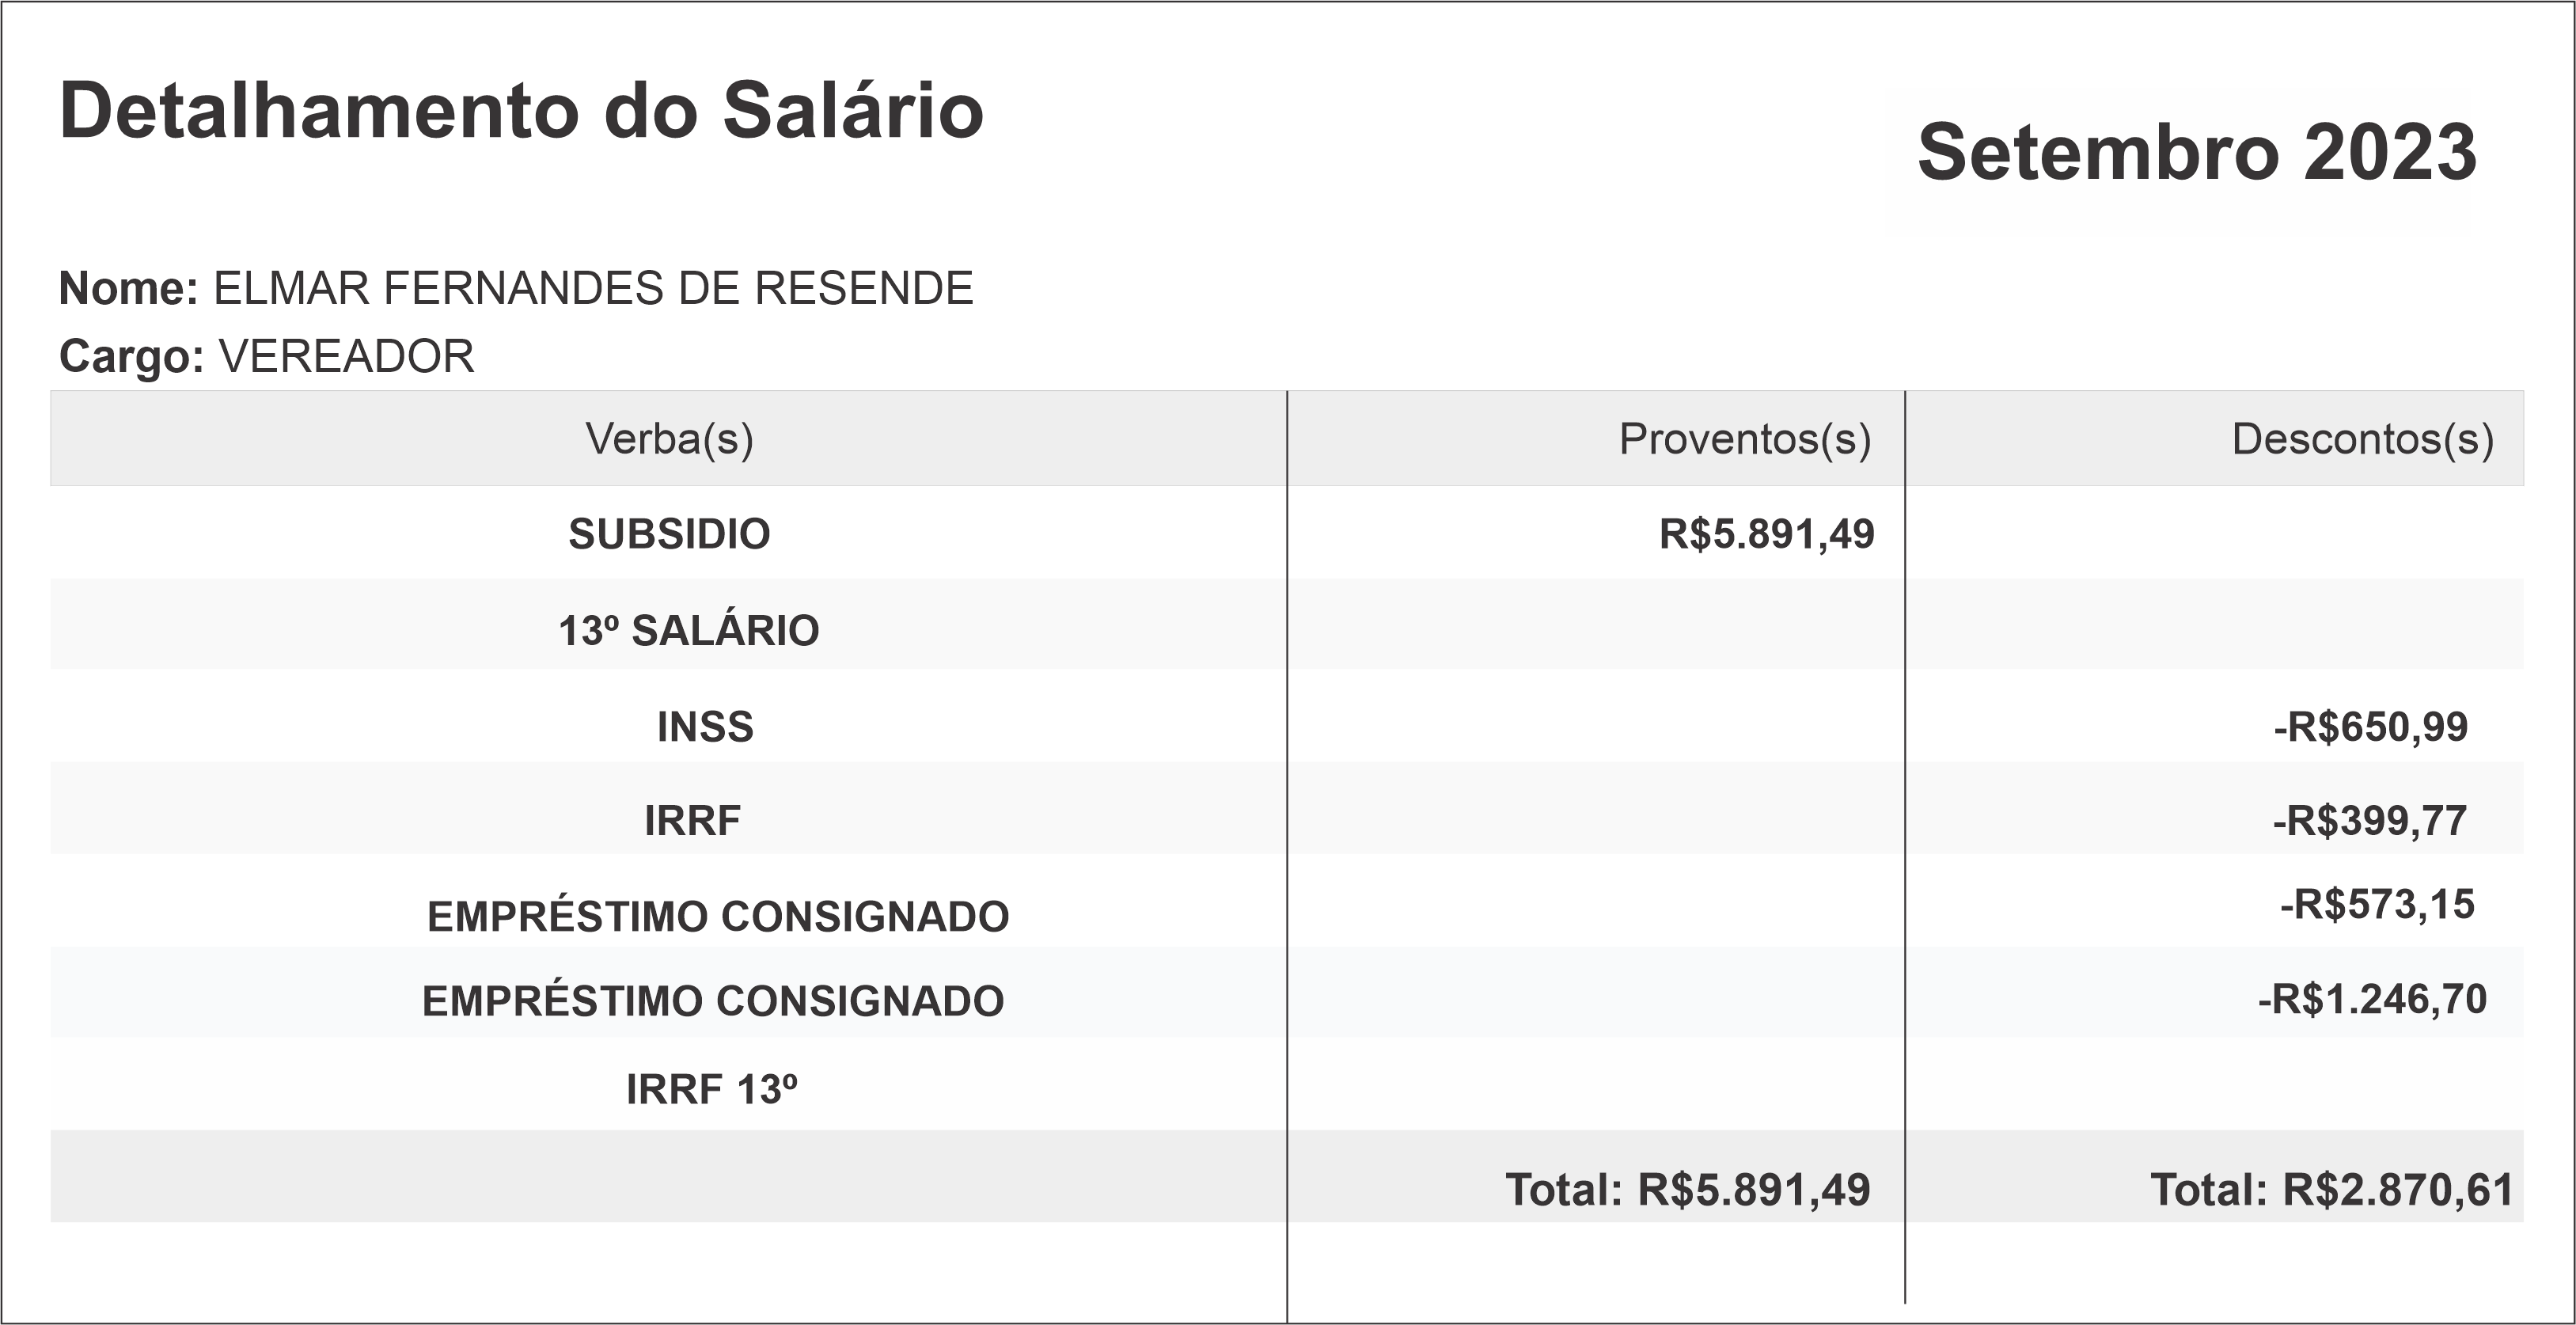Click the "Proventos(s)" column header
The image size is (2576, 1325).
tap(1744, 439)
